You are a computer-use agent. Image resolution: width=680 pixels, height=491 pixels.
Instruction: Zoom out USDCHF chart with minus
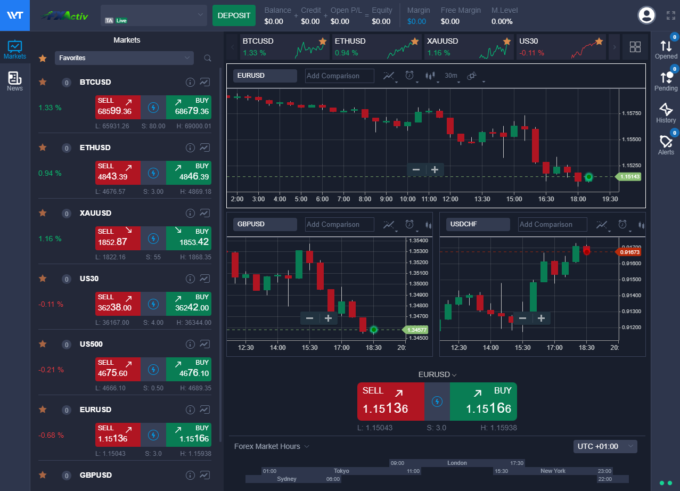pos(523,318)
